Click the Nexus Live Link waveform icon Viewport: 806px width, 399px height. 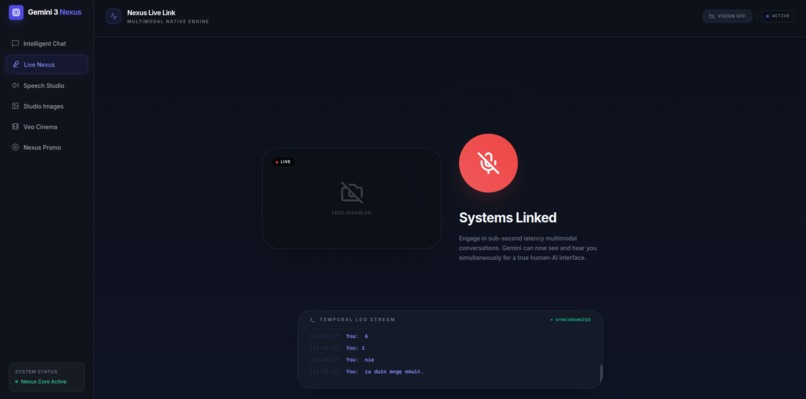pos(114,16)
